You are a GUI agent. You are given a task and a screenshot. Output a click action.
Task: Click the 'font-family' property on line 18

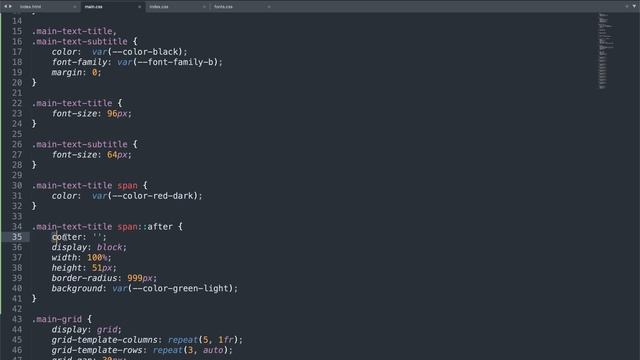tap(80, 62)
